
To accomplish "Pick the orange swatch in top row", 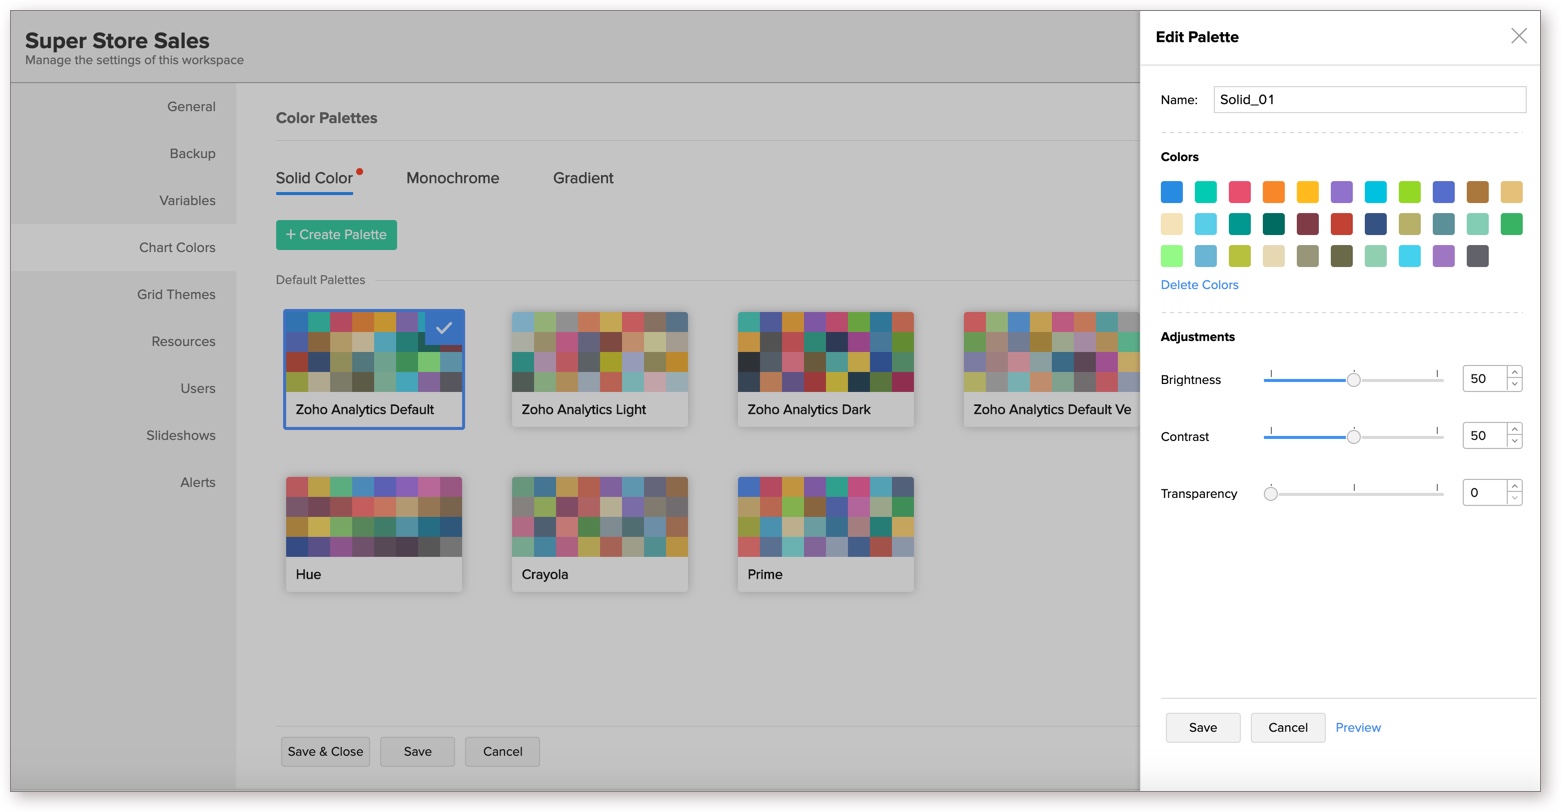I will pos(1273,192).
